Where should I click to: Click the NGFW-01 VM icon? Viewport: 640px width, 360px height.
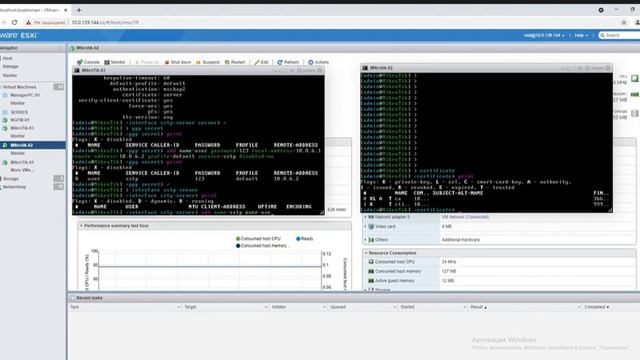5,120
